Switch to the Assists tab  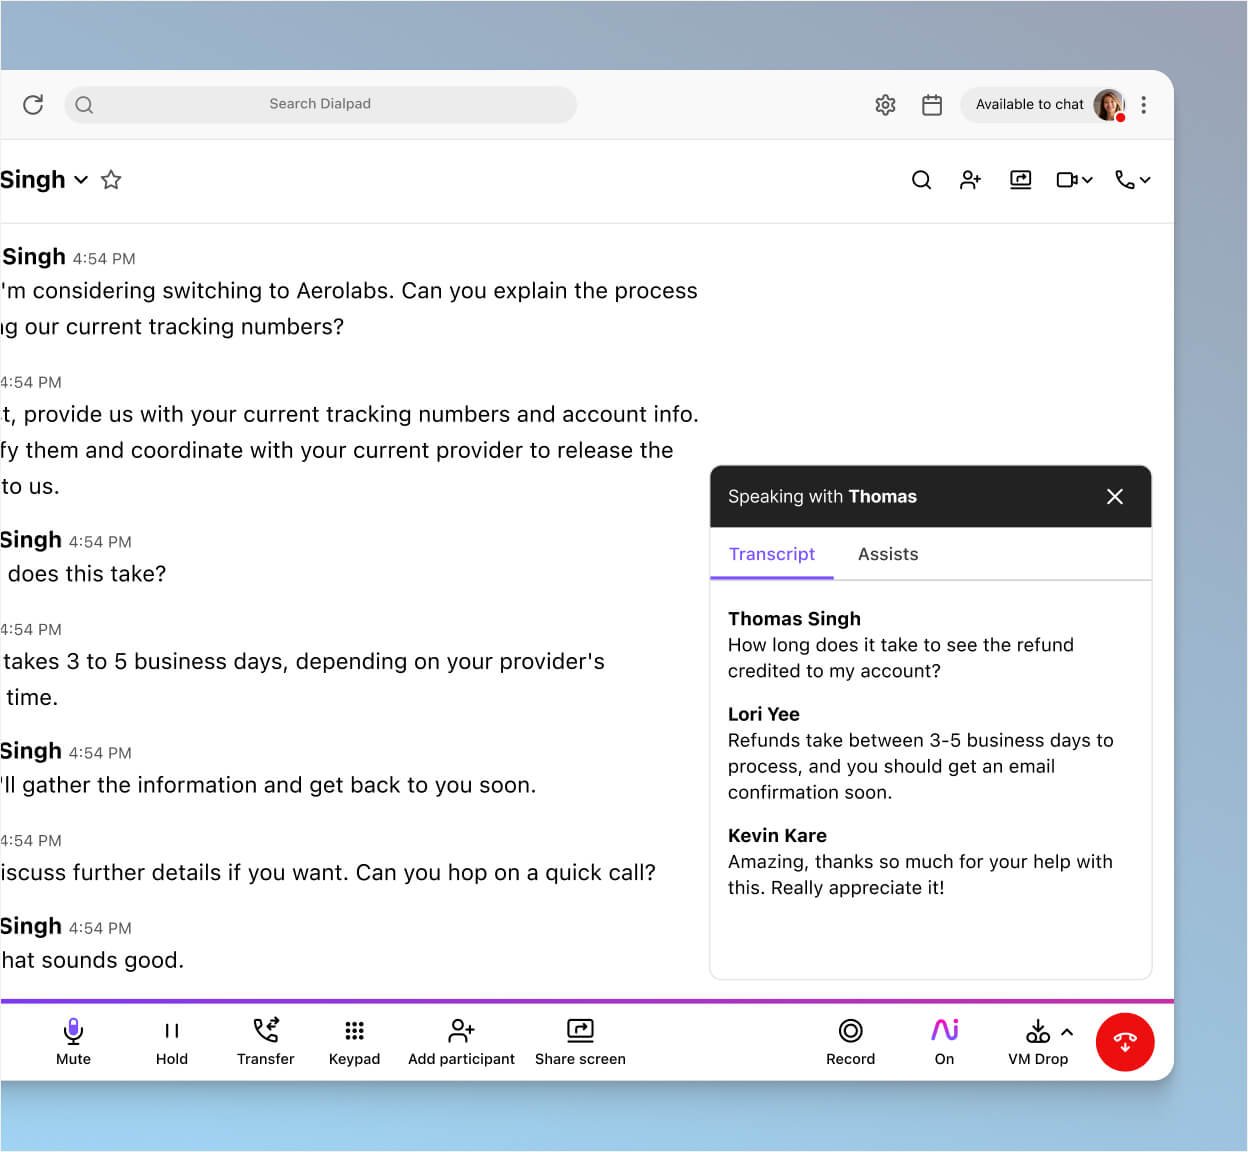pyautogui.click(x=888, y=554)
